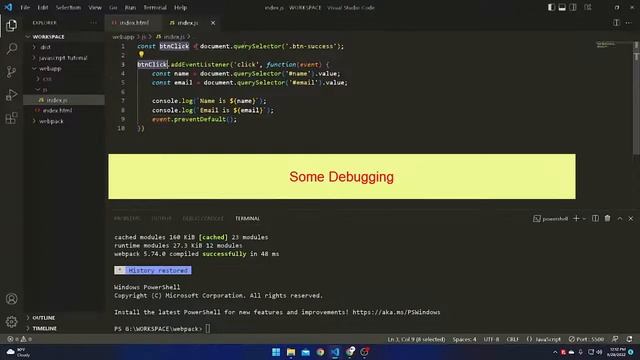
Task: Kill terminal with trash icon
Action: coord(607,218)
